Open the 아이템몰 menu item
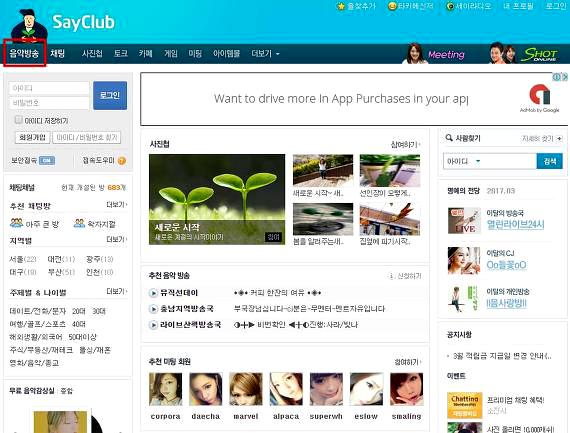Image resolution: width=570 pixels, height=433 pixels. click(x=226, y=53)
